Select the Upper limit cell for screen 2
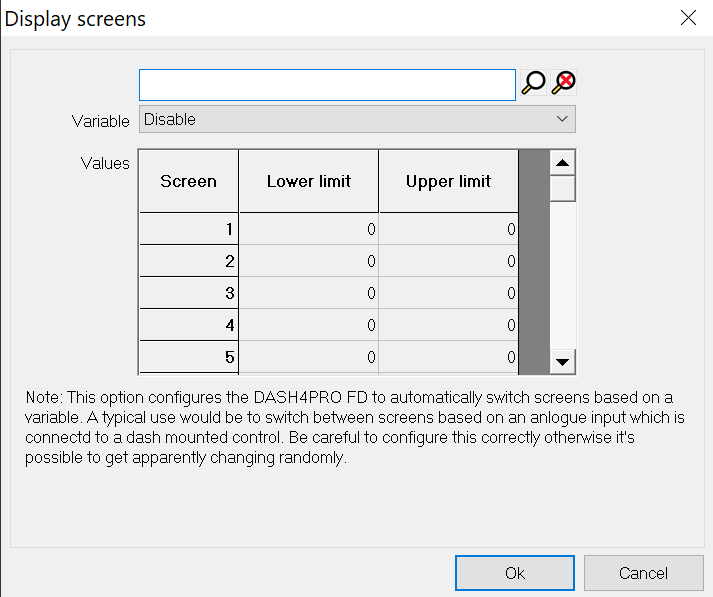This screenshot has width=713, height=597. [448, 261]
